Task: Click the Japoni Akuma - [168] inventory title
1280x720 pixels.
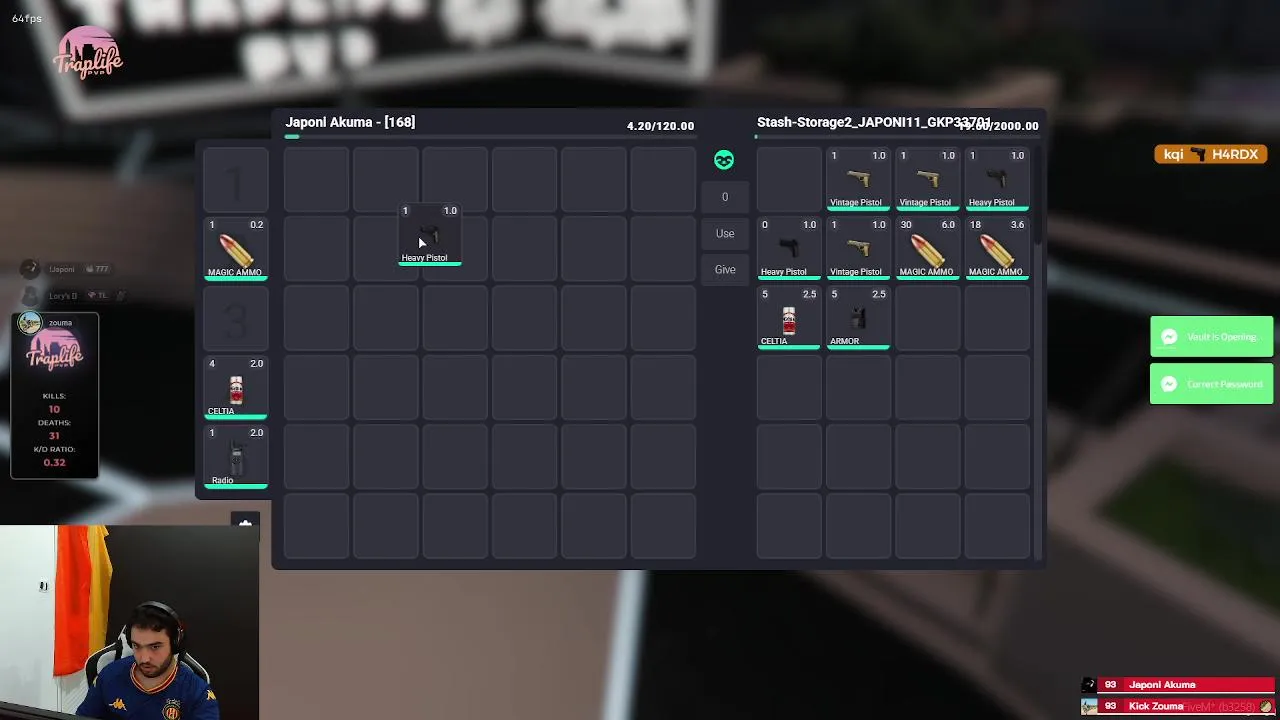Action: point(350,122)
